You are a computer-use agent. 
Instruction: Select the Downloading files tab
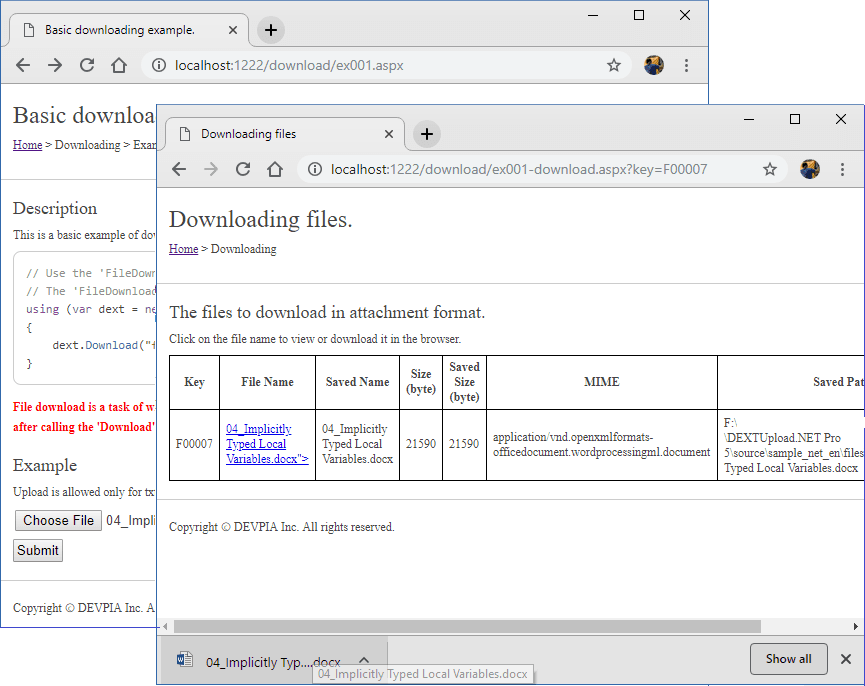coord(285,134)
